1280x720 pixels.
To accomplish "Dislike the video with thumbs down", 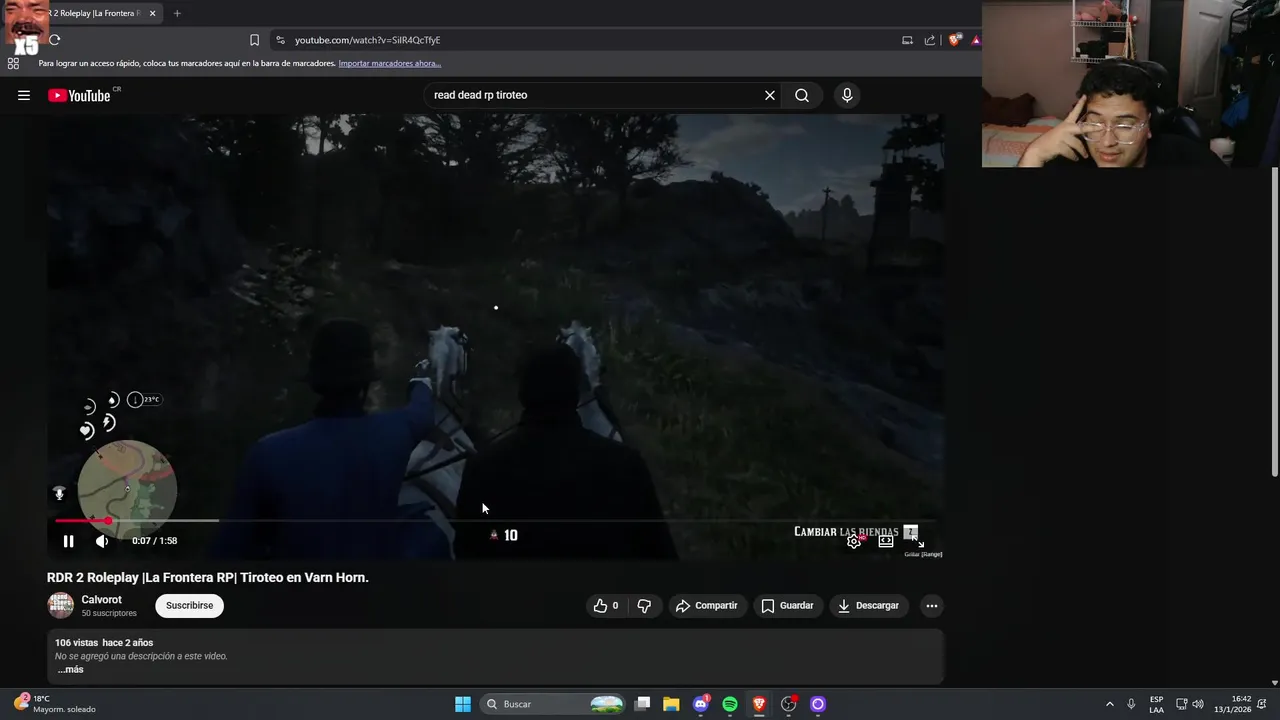I will [644, 605].
